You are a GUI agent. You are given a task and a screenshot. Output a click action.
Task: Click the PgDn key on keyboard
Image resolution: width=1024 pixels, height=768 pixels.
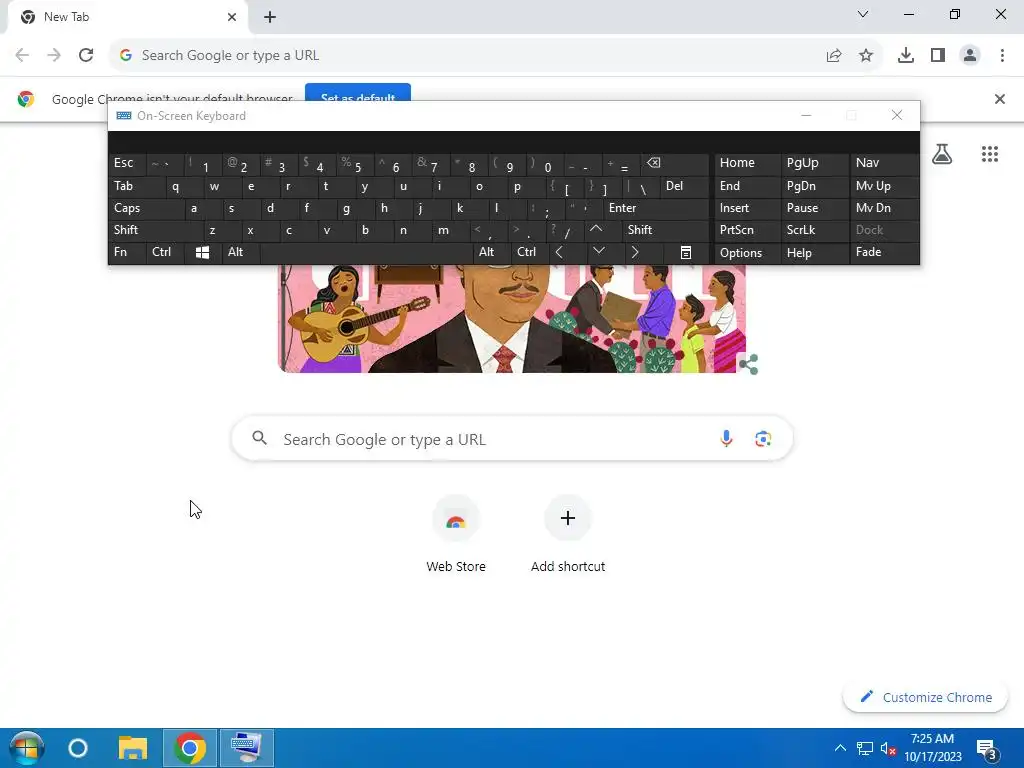(x=814, y=186)
